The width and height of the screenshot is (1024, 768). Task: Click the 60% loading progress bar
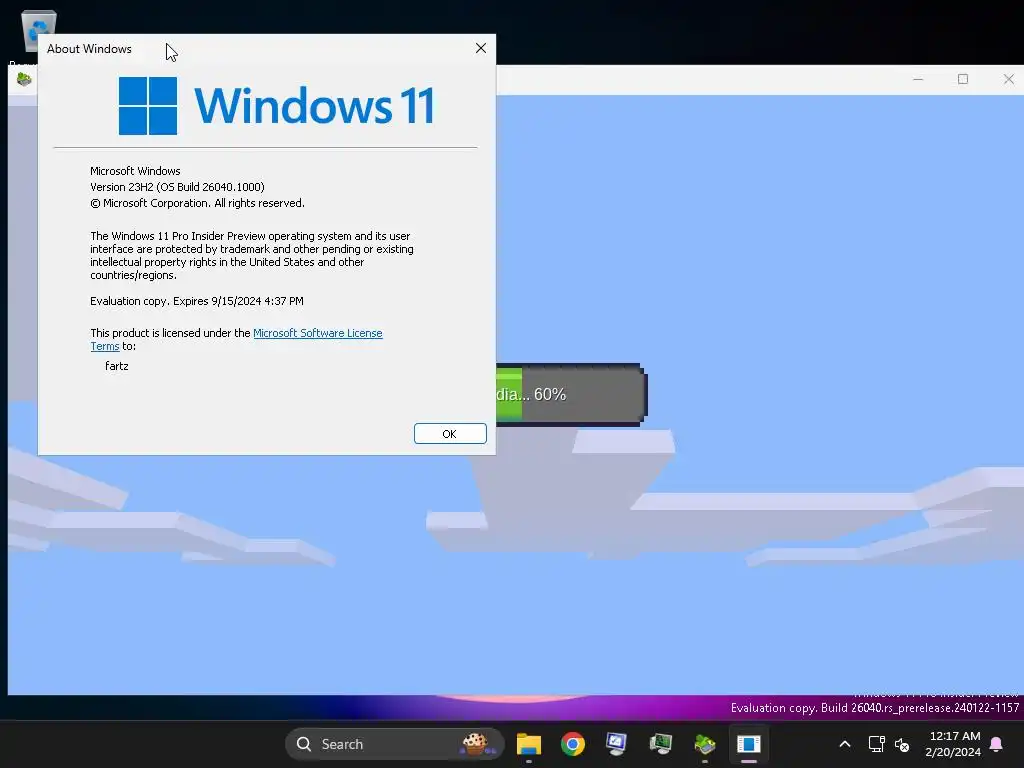571,394
